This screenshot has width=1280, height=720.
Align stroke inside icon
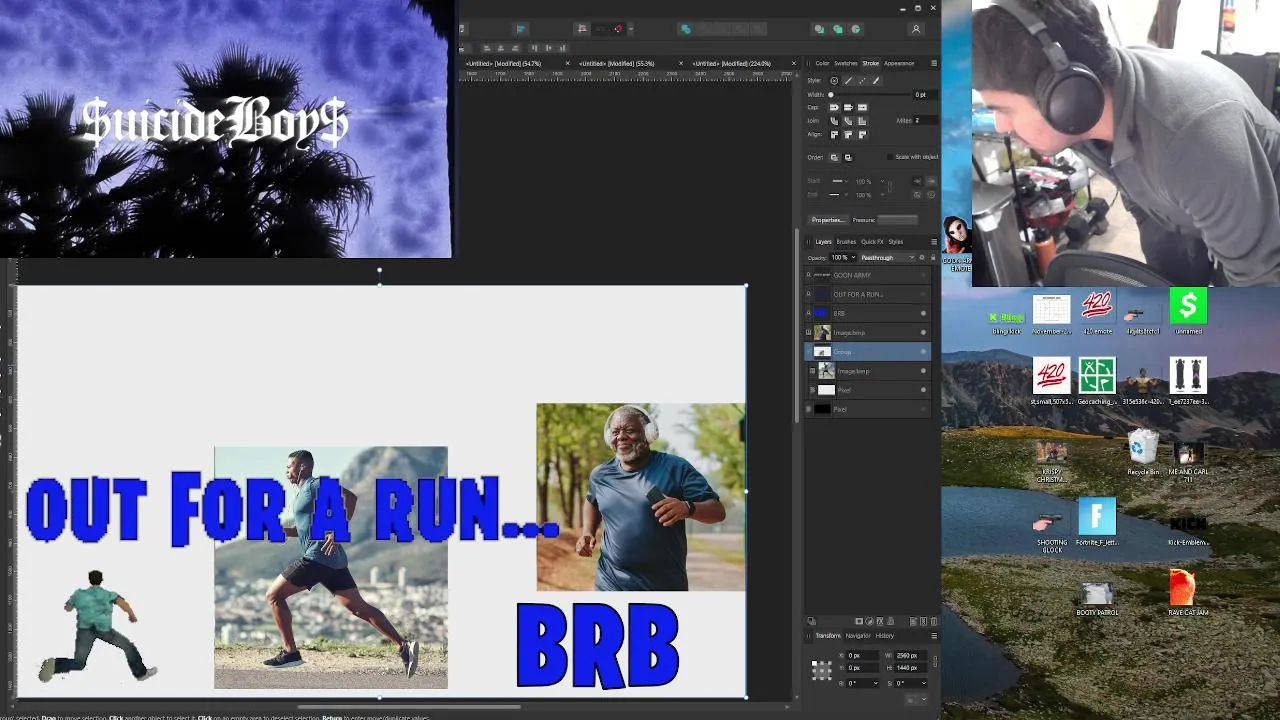pyautogui.click(x=848, y=134)
